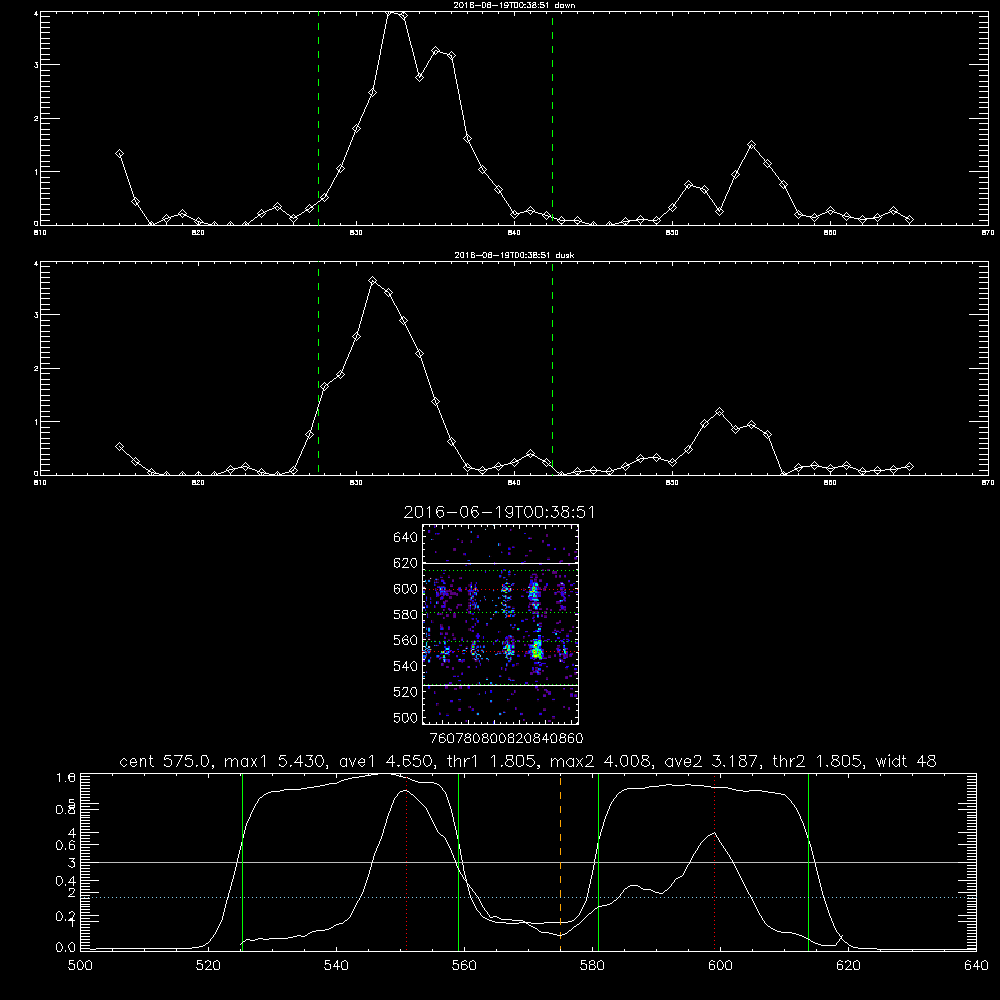Click the right green dashed line in the dusk plot
The height and width of the screenshot is (1000, 1000).
coord(552,369)
